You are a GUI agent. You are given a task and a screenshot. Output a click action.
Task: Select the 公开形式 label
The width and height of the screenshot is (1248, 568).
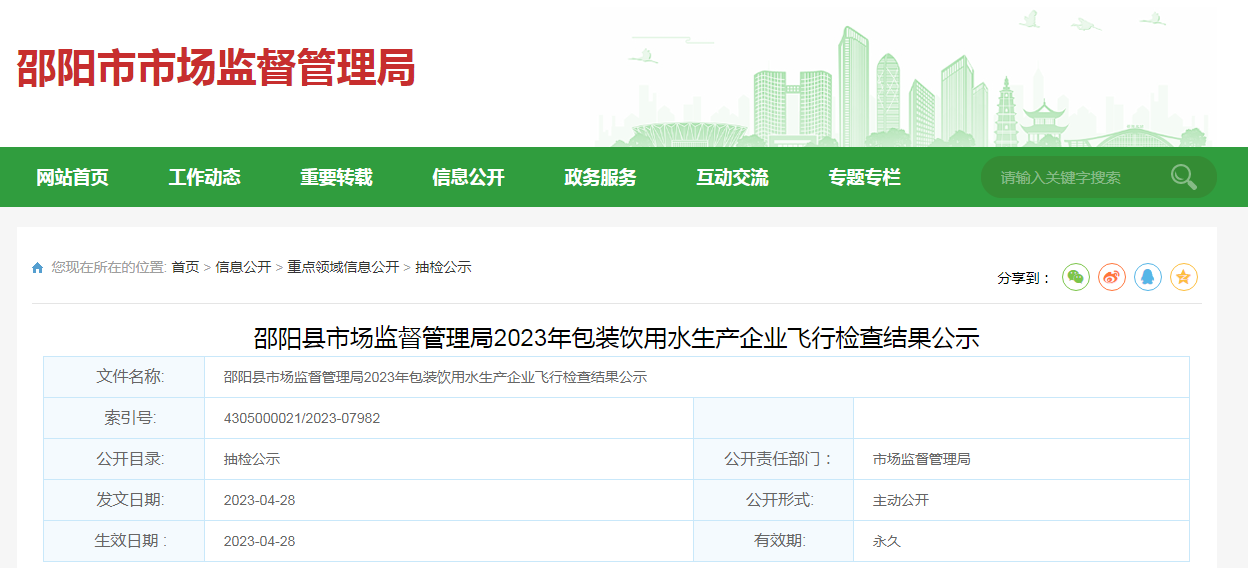[779, 500]
